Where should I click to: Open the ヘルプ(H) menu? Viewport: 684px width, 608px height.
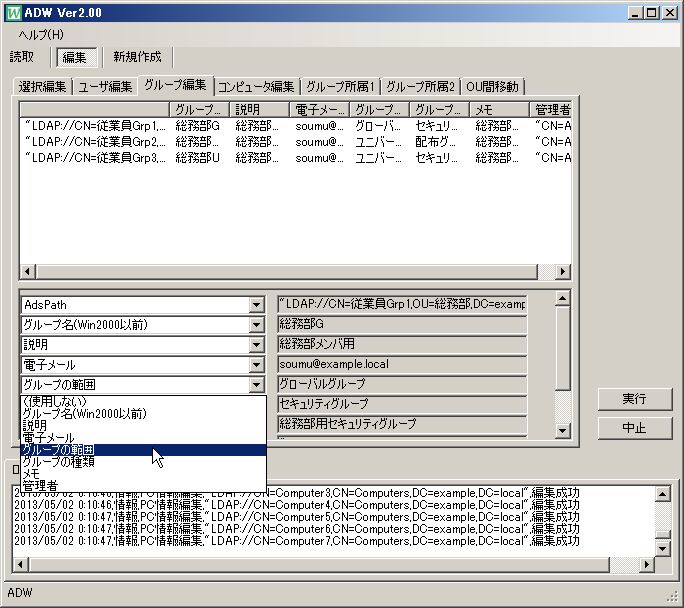click(x=41, y=34)
